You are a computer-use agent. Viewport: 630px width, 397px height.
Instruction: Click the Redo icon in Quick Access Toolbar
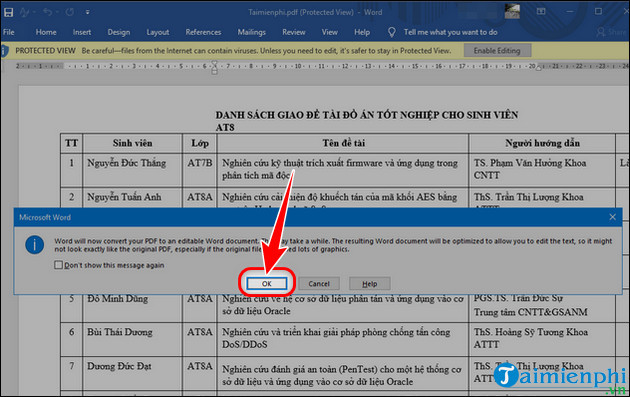(x=70, y=12)
